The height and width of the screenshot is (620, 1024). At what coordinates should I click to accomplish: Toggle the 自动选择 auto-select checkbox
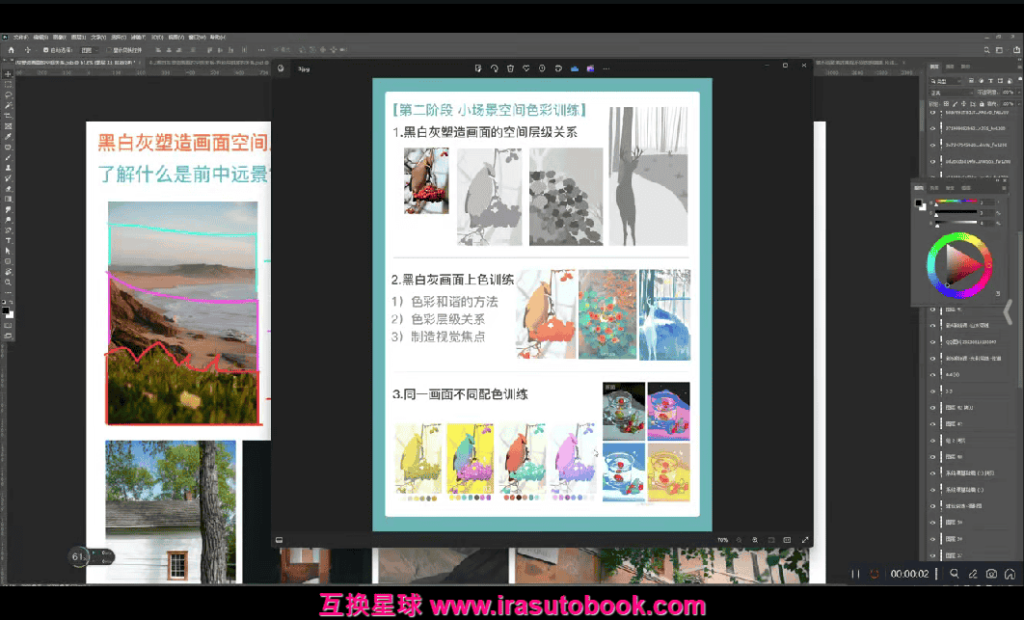[46, 50]
